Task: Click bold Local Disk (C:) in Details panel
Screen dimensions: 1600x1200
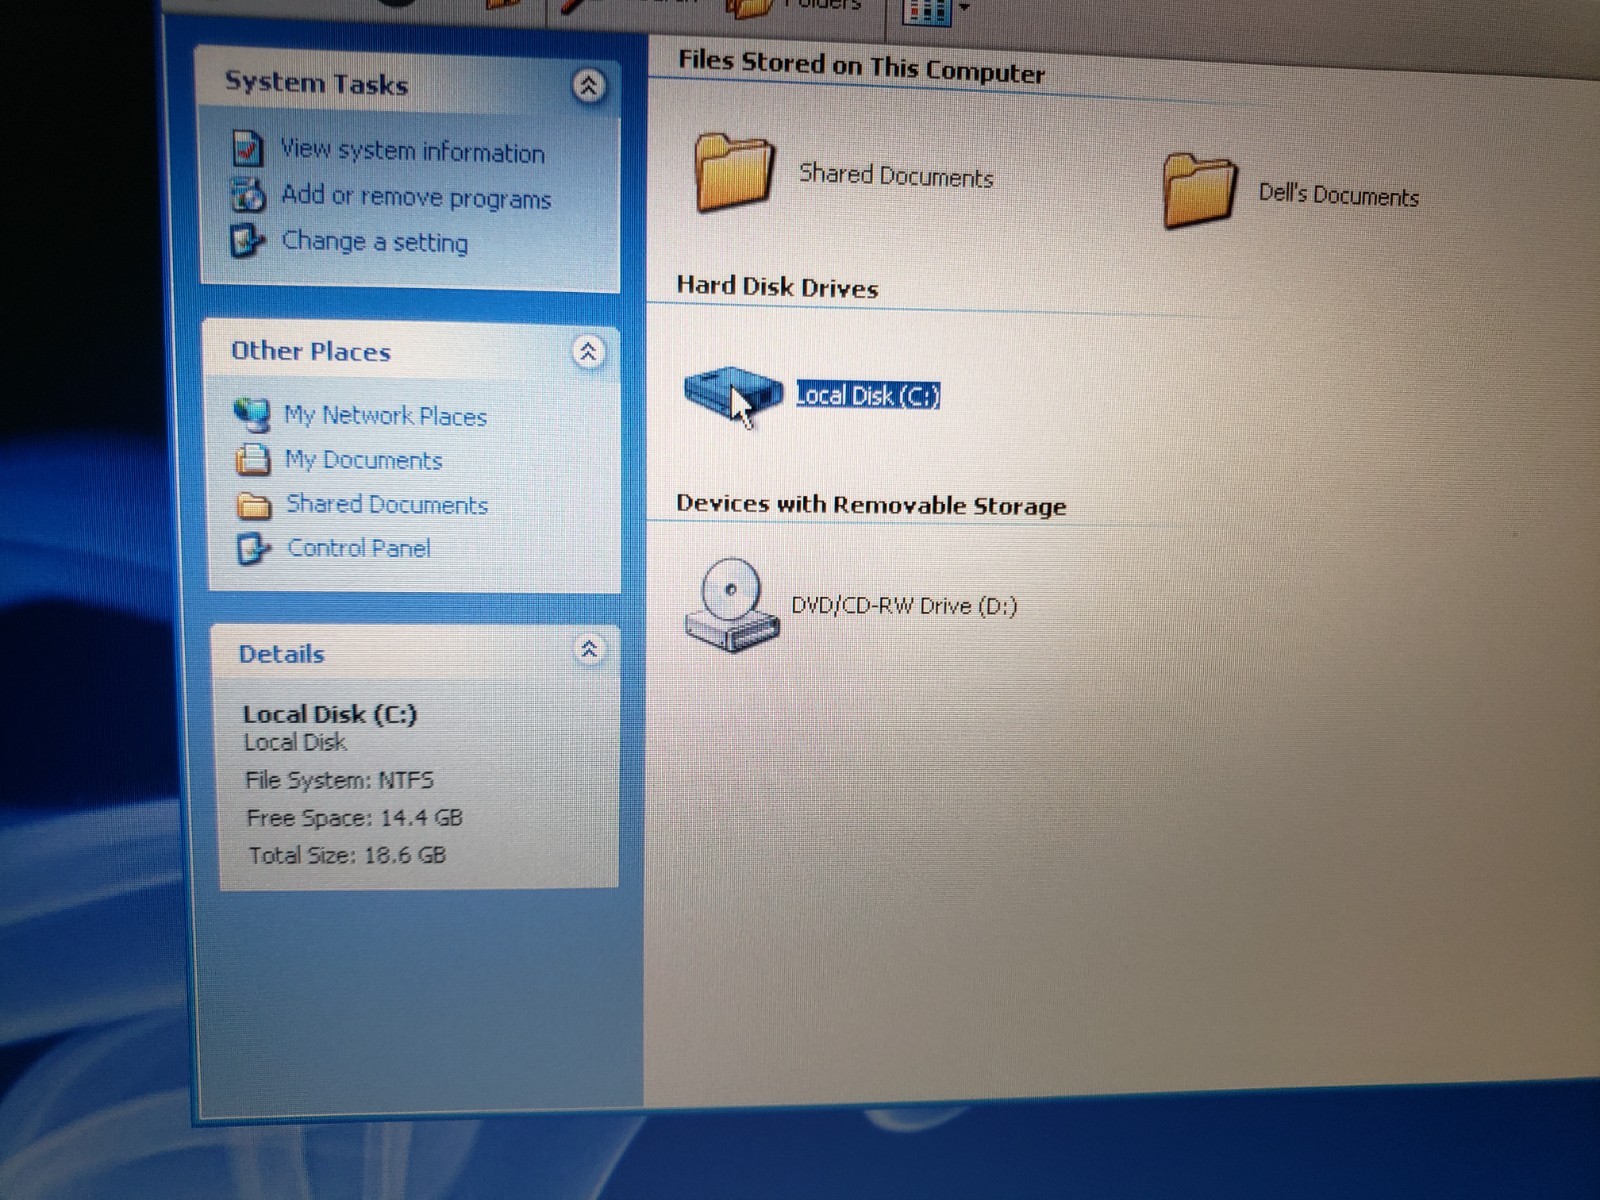Action: point(330,714)
